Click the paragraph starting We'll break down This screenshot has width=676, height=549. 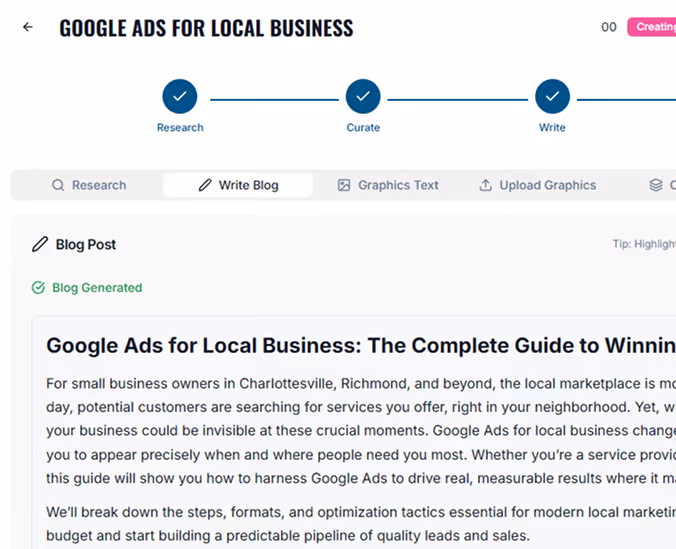pyautogui.click(x=361, y=524)
